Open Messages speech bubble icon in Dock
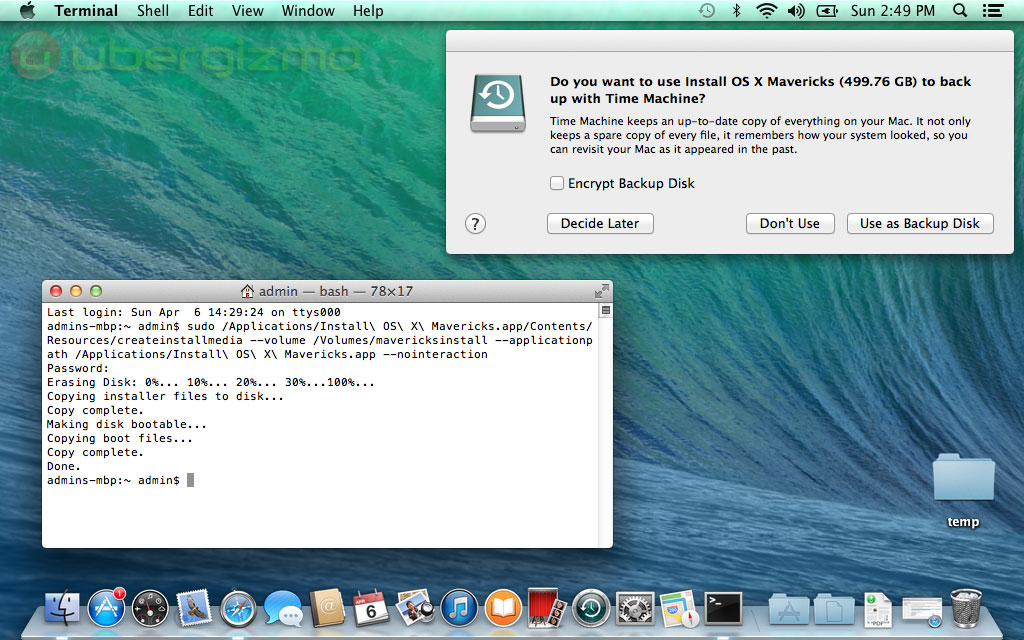 click(x=283, y=609)
